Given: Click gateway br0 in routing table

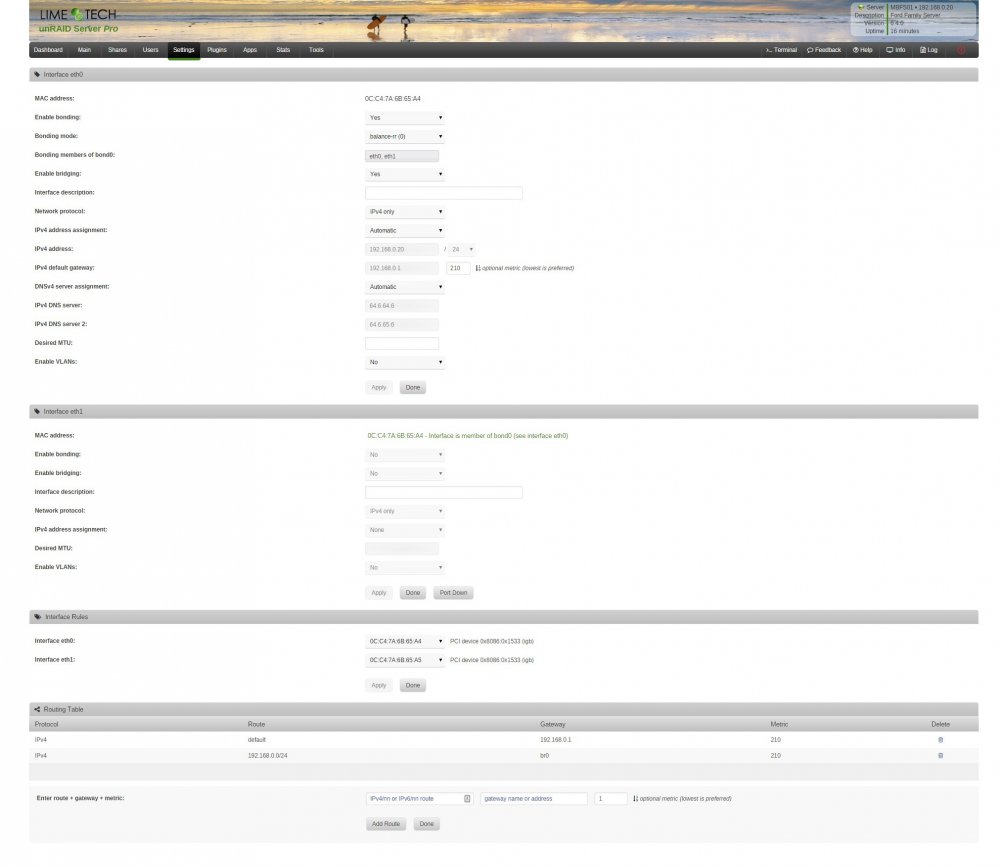Looking at the screenshot, I should coord(544,756).
